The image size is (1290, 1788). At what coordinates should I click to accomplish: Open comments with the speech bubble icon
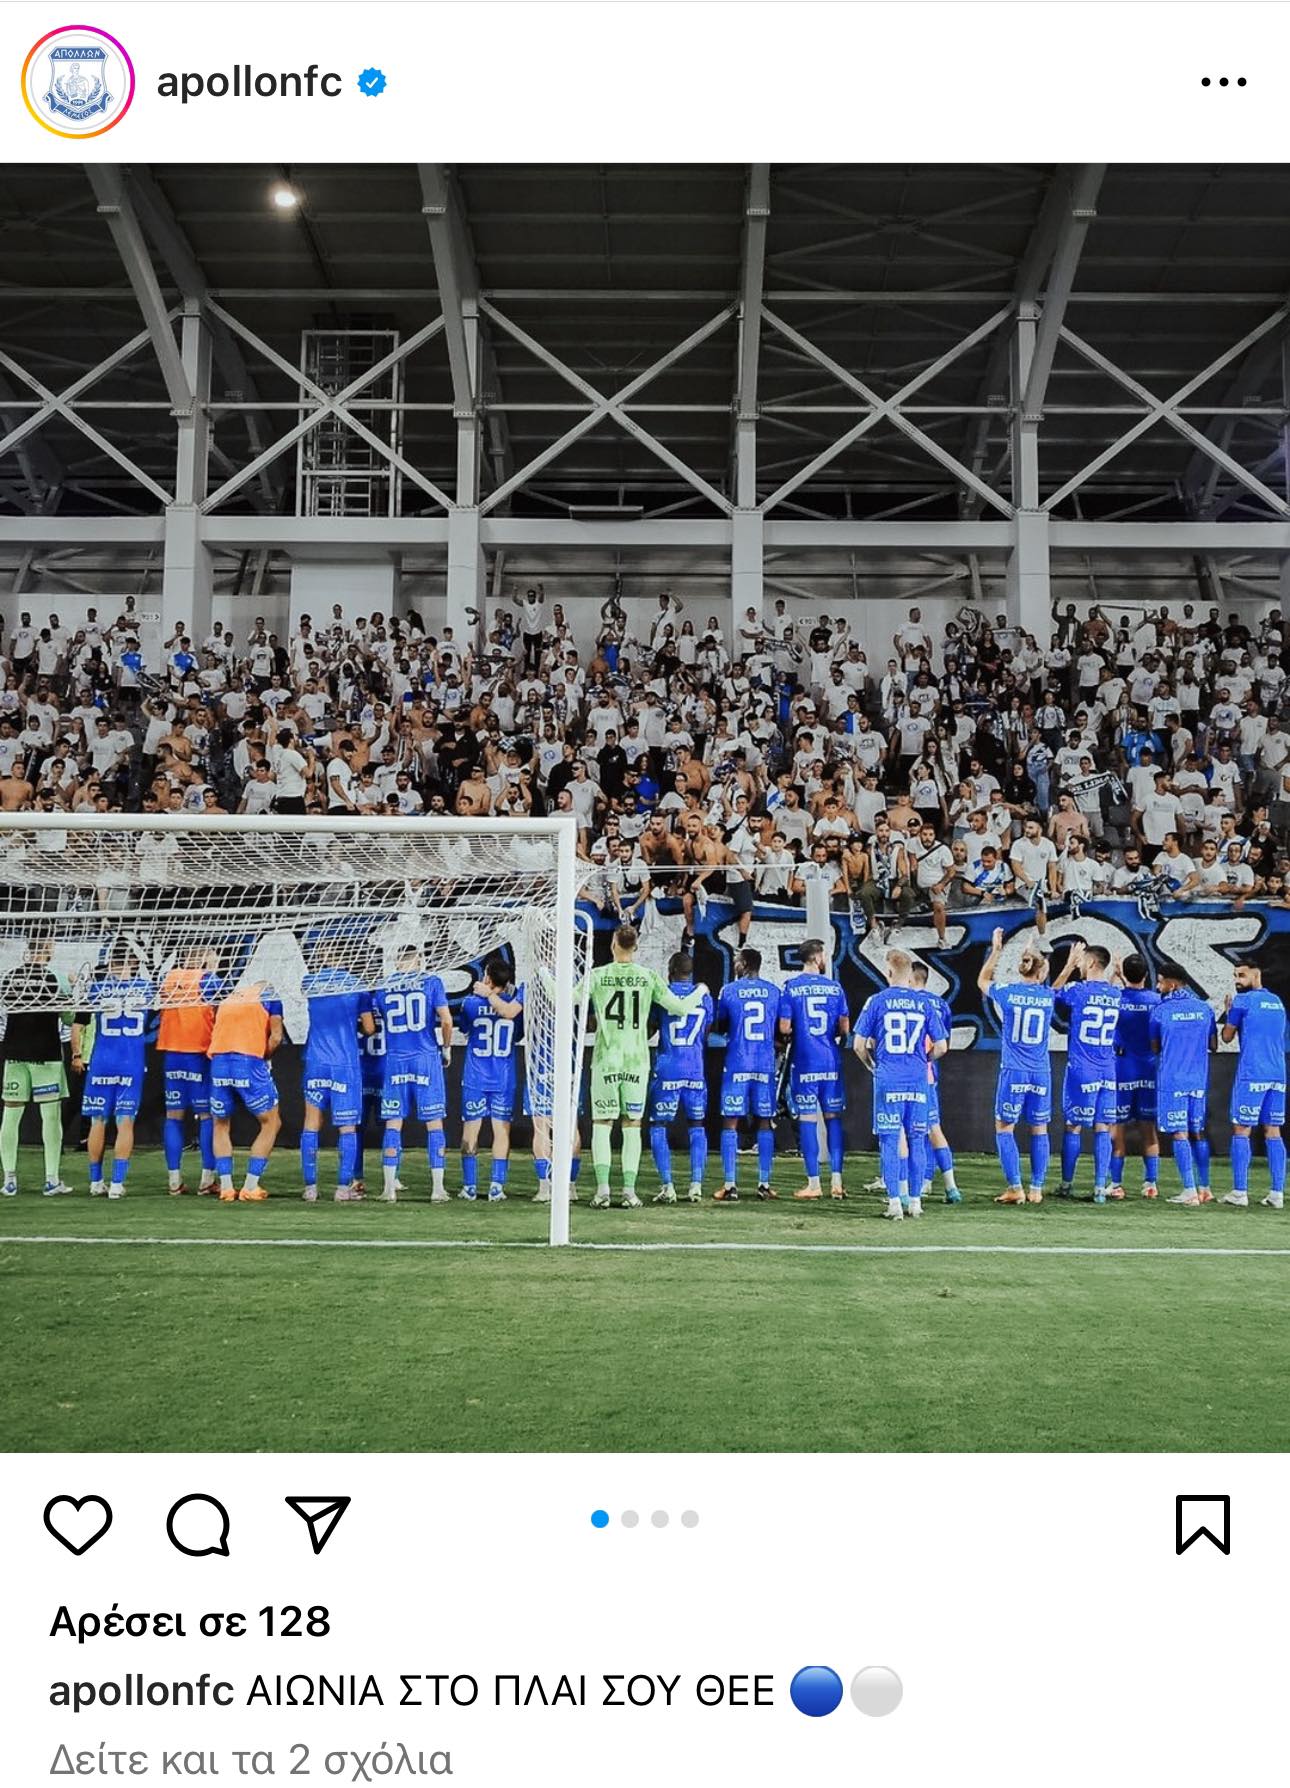199,1525
